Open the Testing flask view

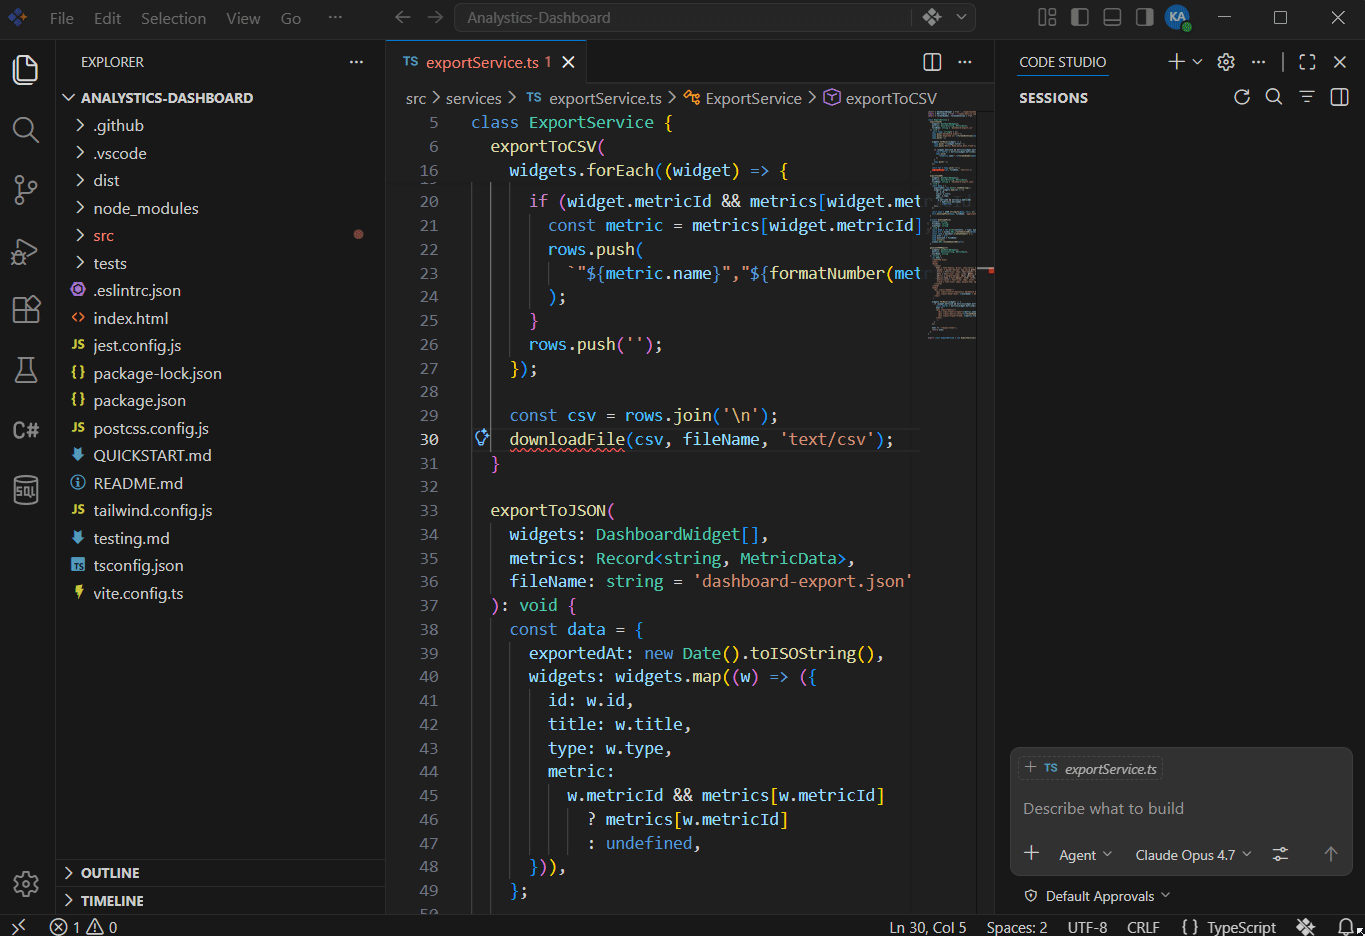coord(26,370)
